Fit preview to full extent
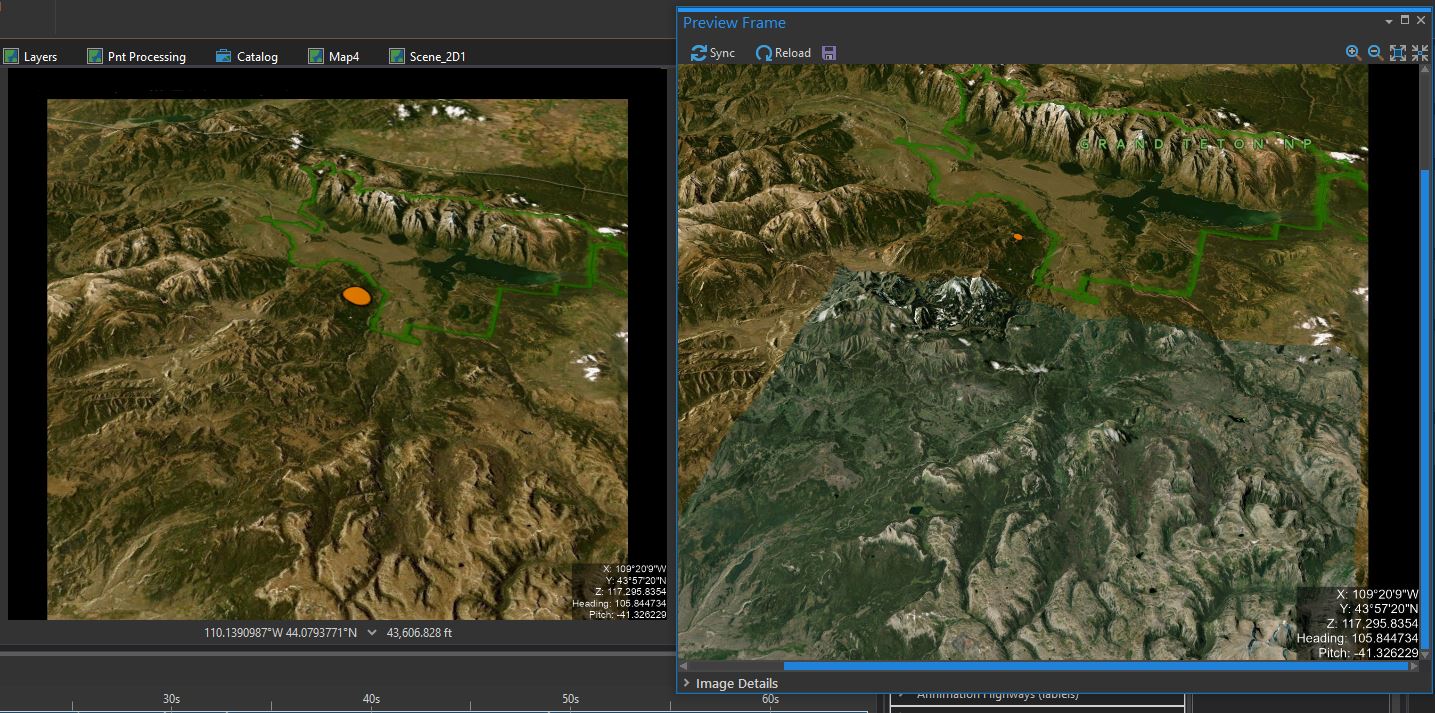This screenshot has width=1435, height=713. click(1398, 53)
